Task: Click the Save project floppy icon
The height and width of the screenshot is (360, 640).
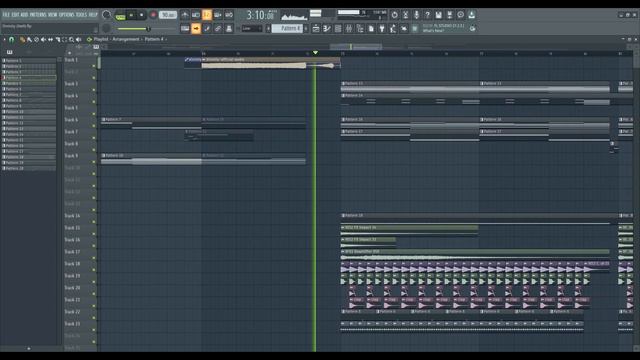Action: click(438, 15)
